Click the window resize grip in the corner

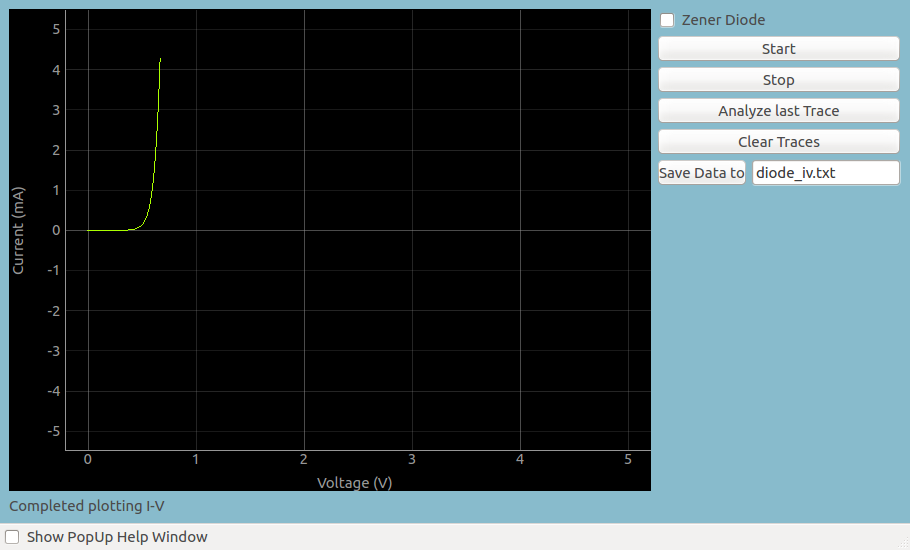904,544
